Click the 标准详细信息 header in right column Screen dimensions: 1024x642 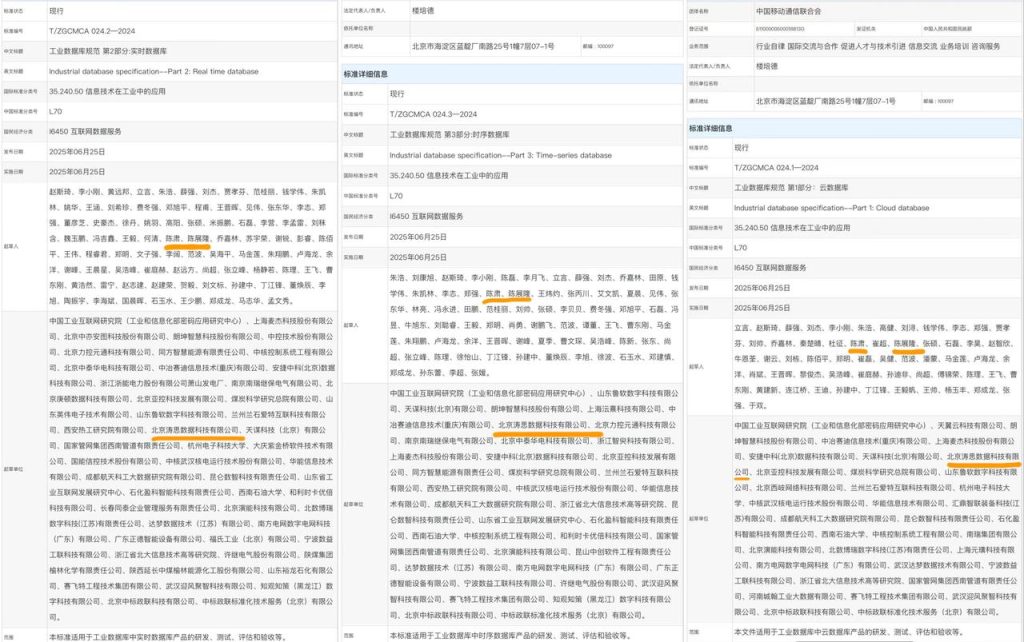pyautogui.click(x=712, y=128)
